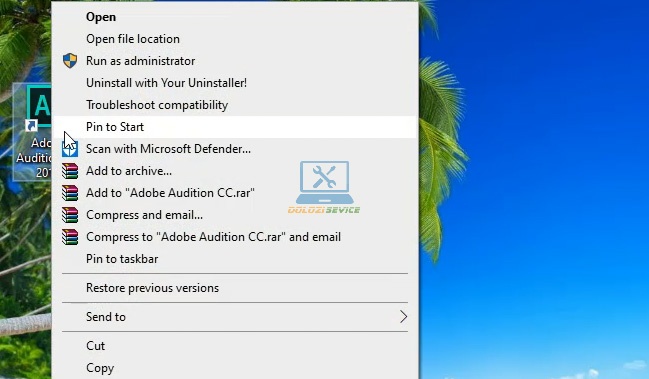The height and width of the screenshot is (379, 649).
Task: Choose Troubleshoot compatibility
Action: [235, 105]
